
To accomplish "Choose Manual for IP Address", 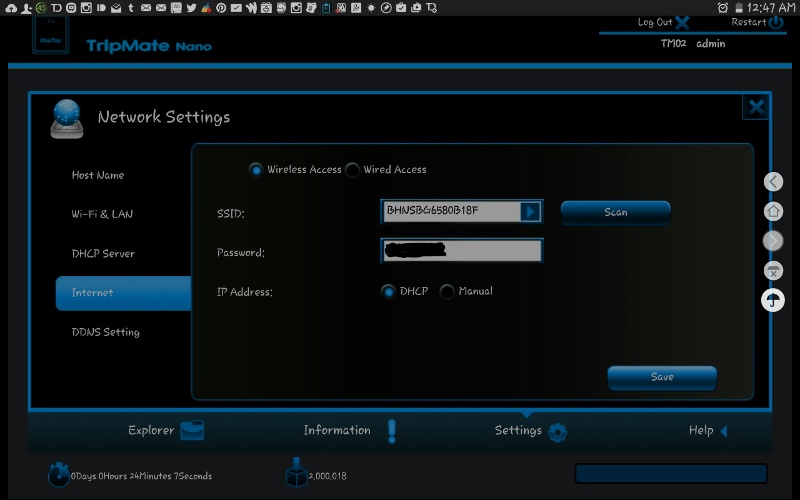I will click(447, 291).
